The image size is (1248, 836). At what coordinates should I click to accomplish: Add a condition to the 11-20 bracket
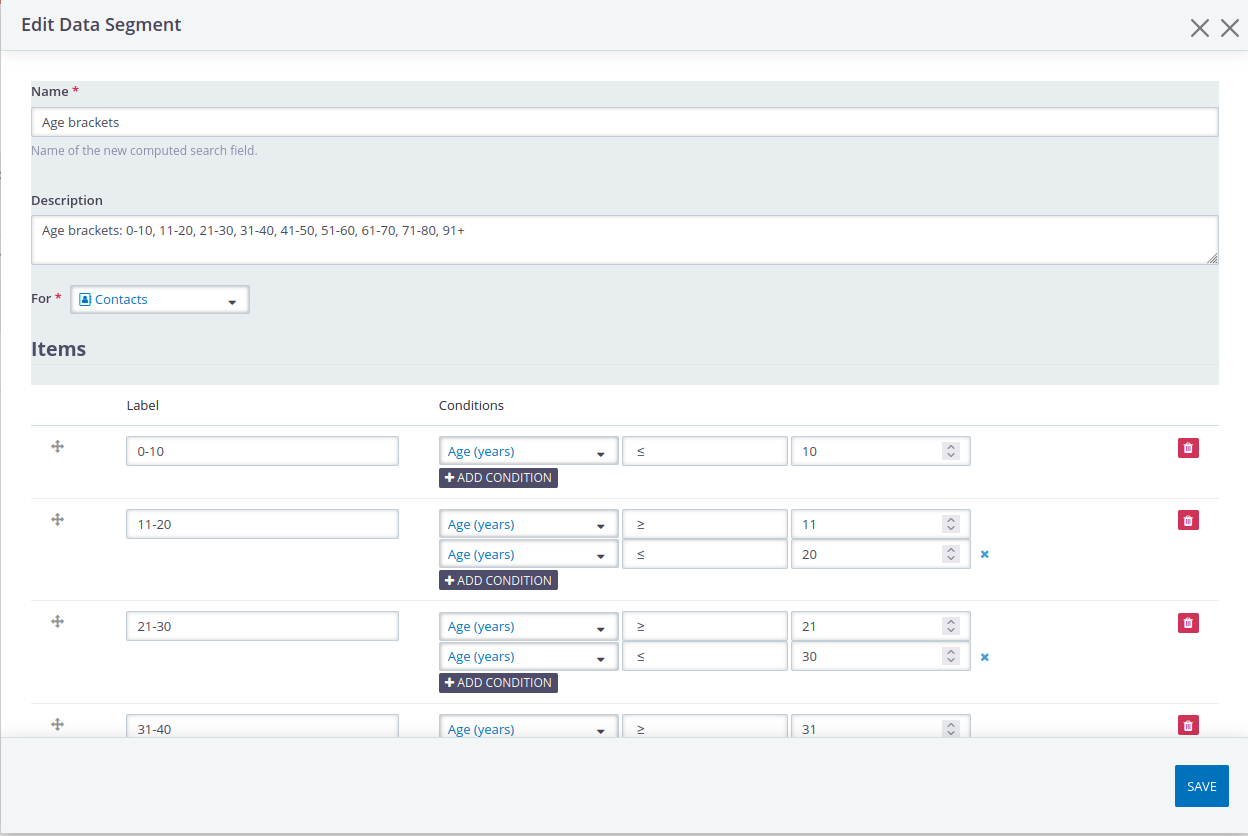pyautogui.click(x=498, y=580)
